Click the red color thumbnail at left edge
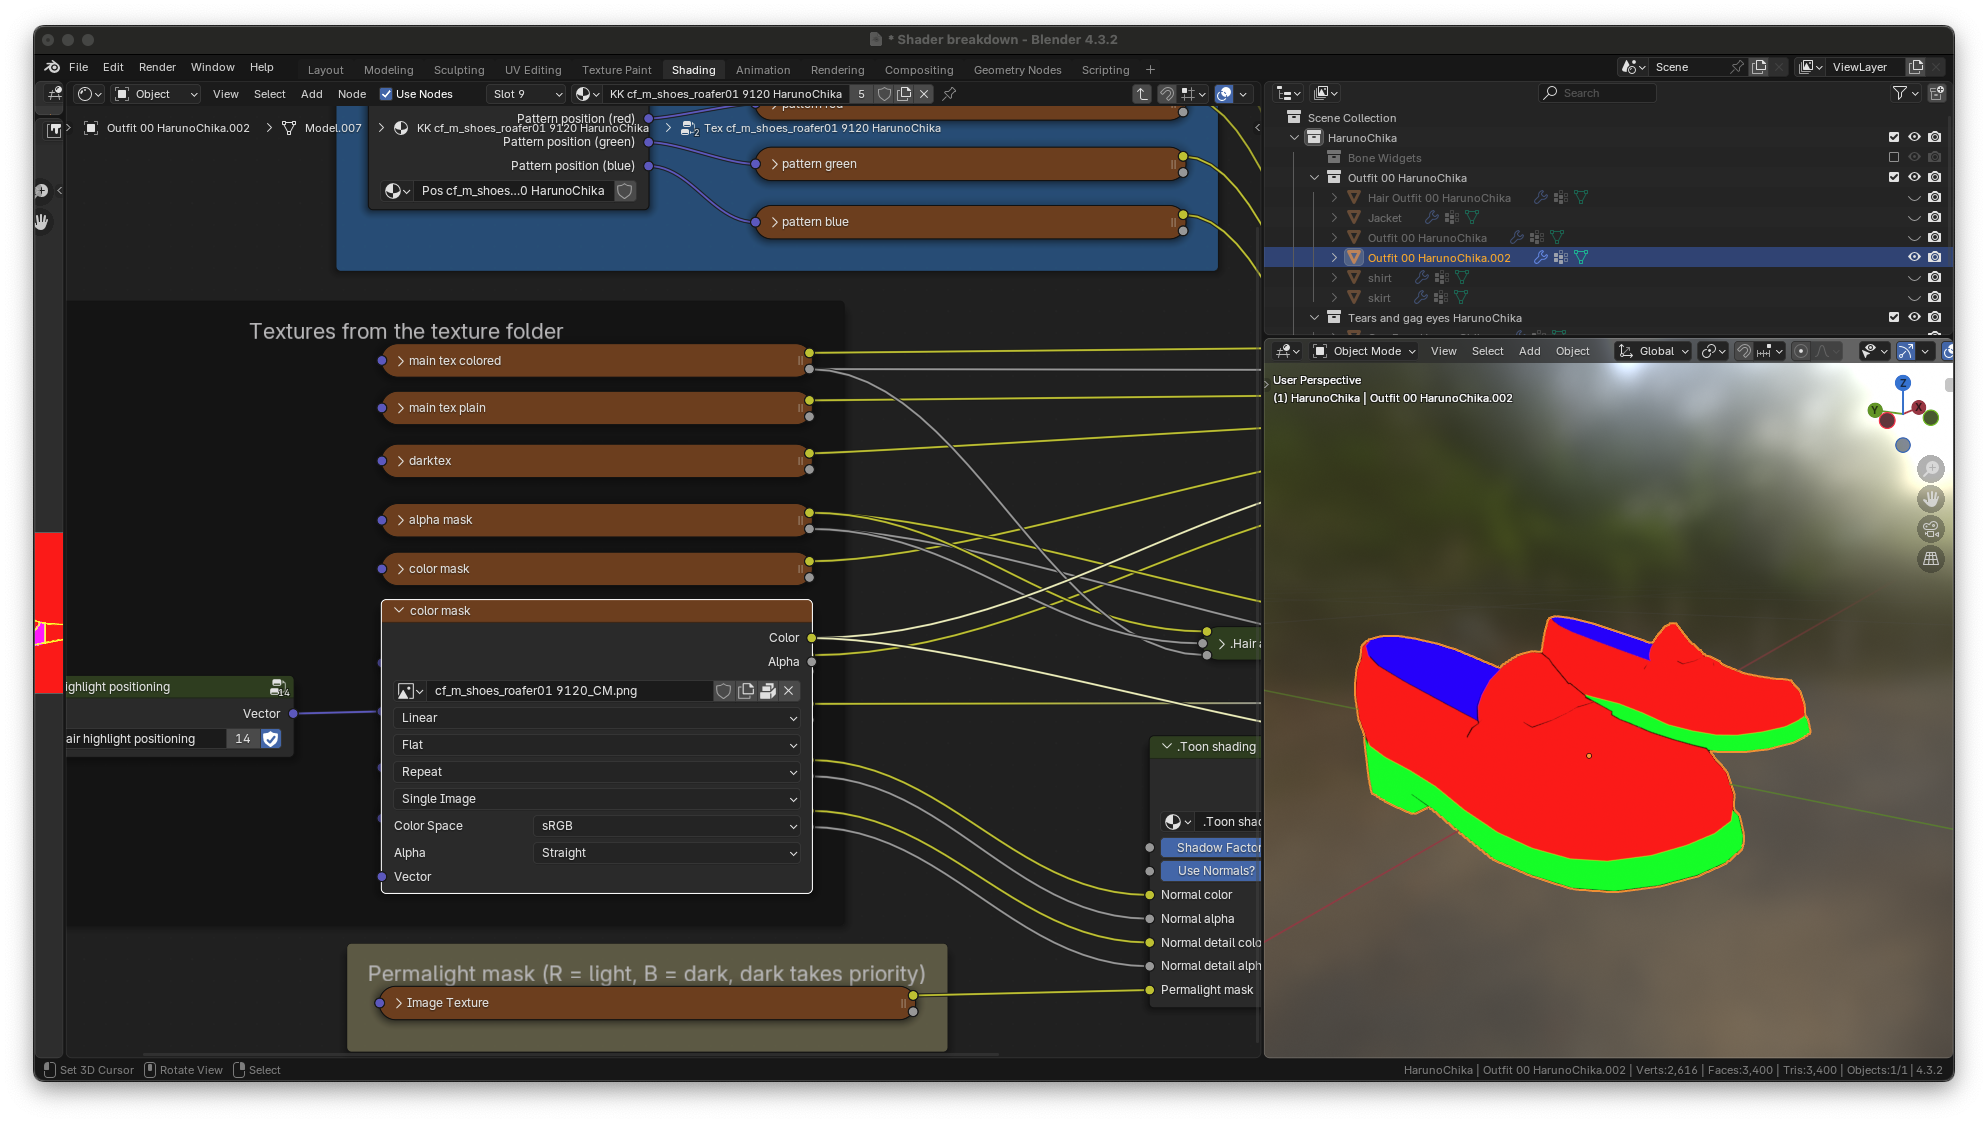 pos(49,580)
